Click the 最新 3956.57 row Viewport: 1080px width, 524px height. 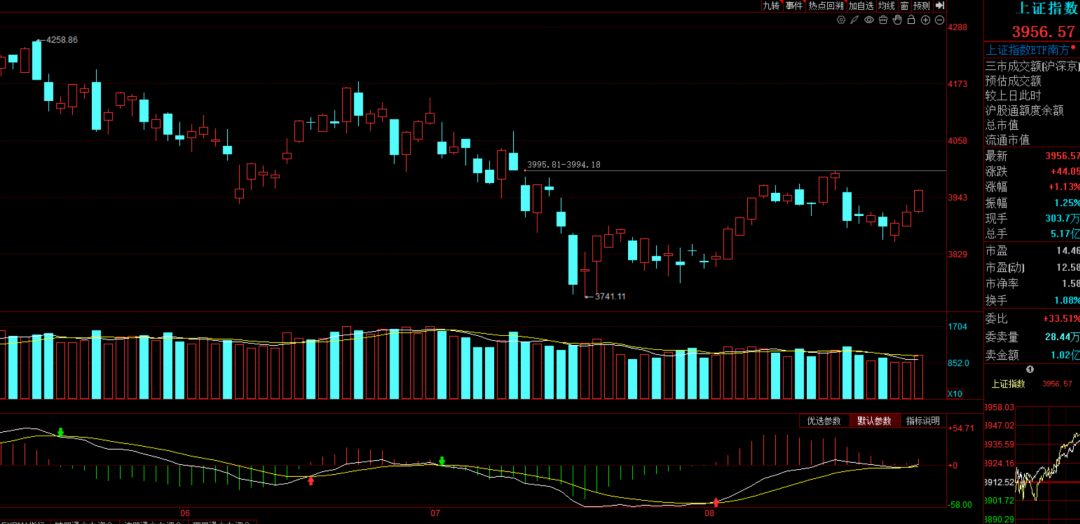(1032, 156)
